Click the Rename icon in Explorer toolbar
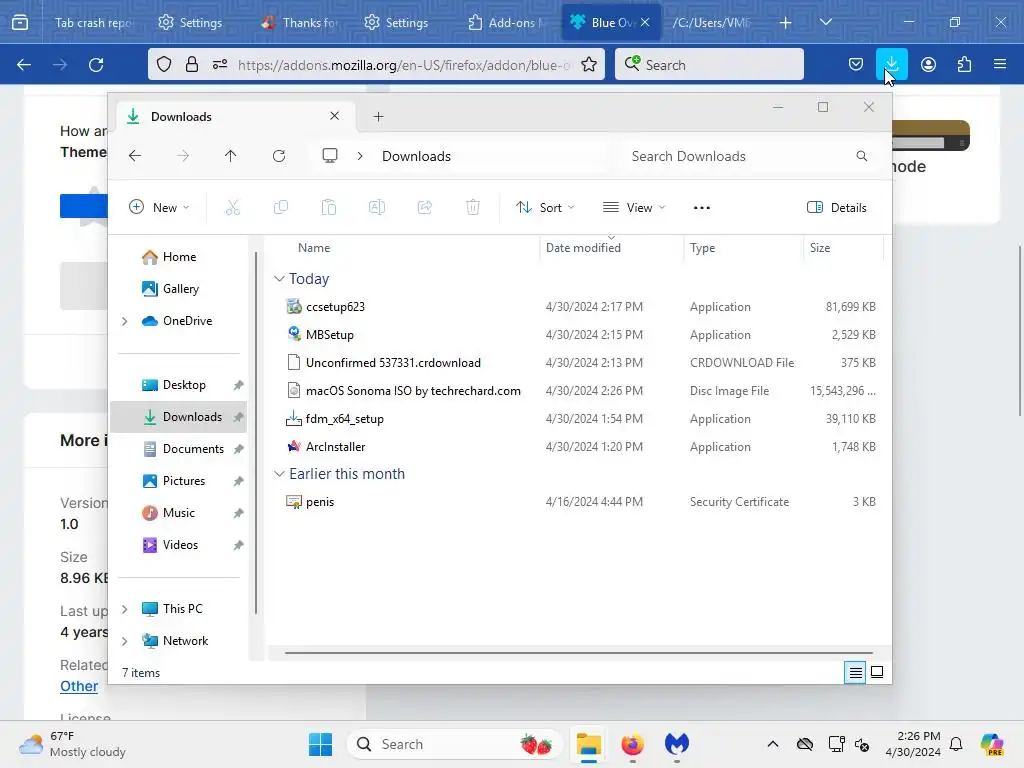Viewport: 1024px width, 768px height. [377, 208]
